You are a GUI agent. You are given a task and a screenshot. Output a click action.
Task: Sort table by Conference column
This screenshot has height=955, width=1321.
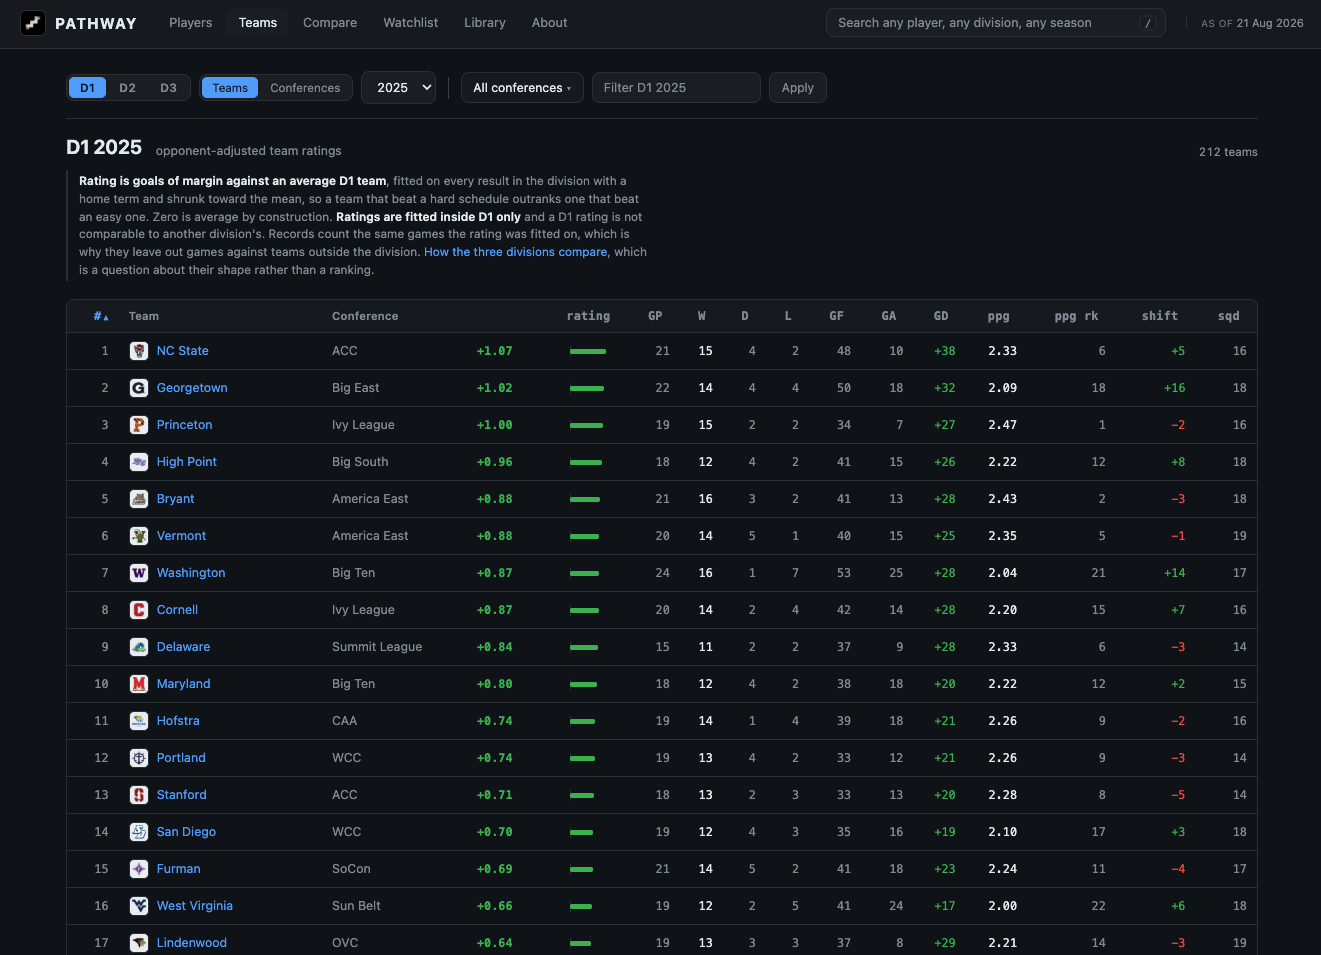point(365,316)
